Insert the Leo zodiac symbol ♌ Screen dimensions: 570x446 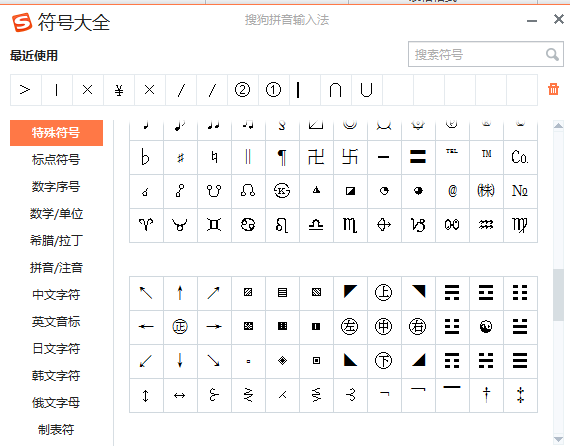282,225
